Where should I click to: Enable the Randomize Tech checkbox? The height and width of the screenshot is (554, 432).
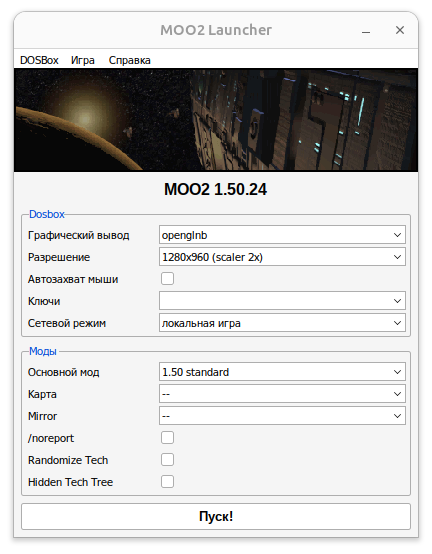(x=167, y=459)
